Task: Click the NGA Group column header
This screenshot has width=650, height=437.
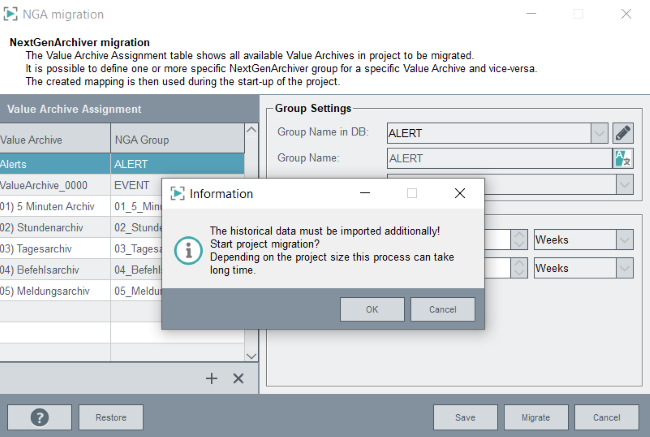Action: click(177, 138)
